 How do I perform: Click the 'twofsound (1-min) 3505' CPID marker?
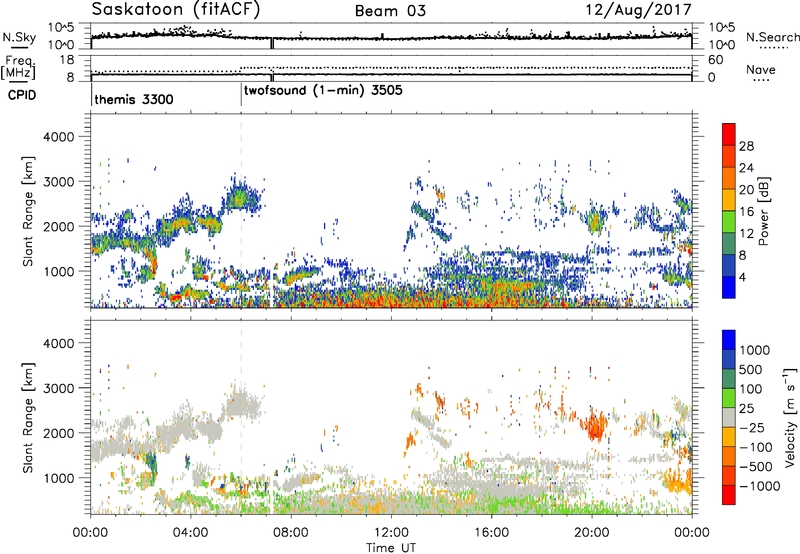323,90
